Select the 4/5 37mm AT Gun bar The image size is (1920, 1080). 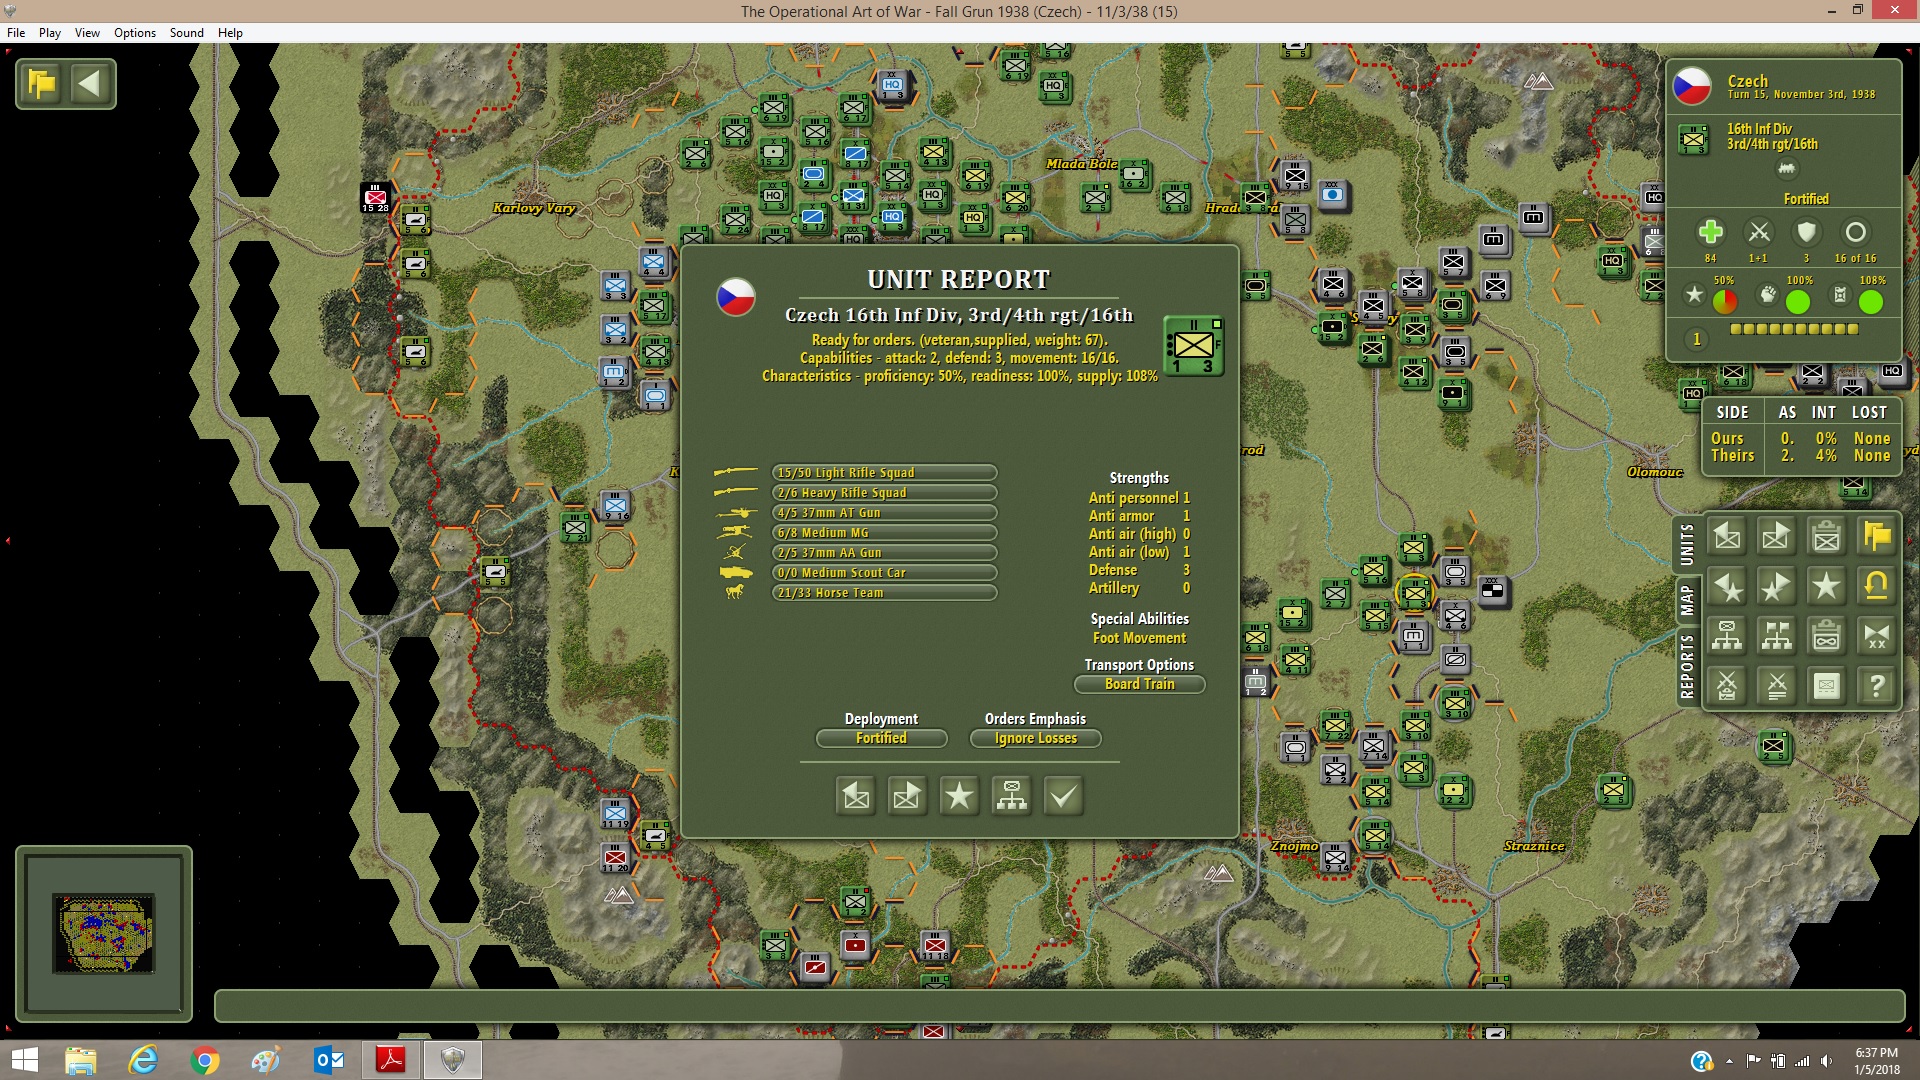coord(884,513)
